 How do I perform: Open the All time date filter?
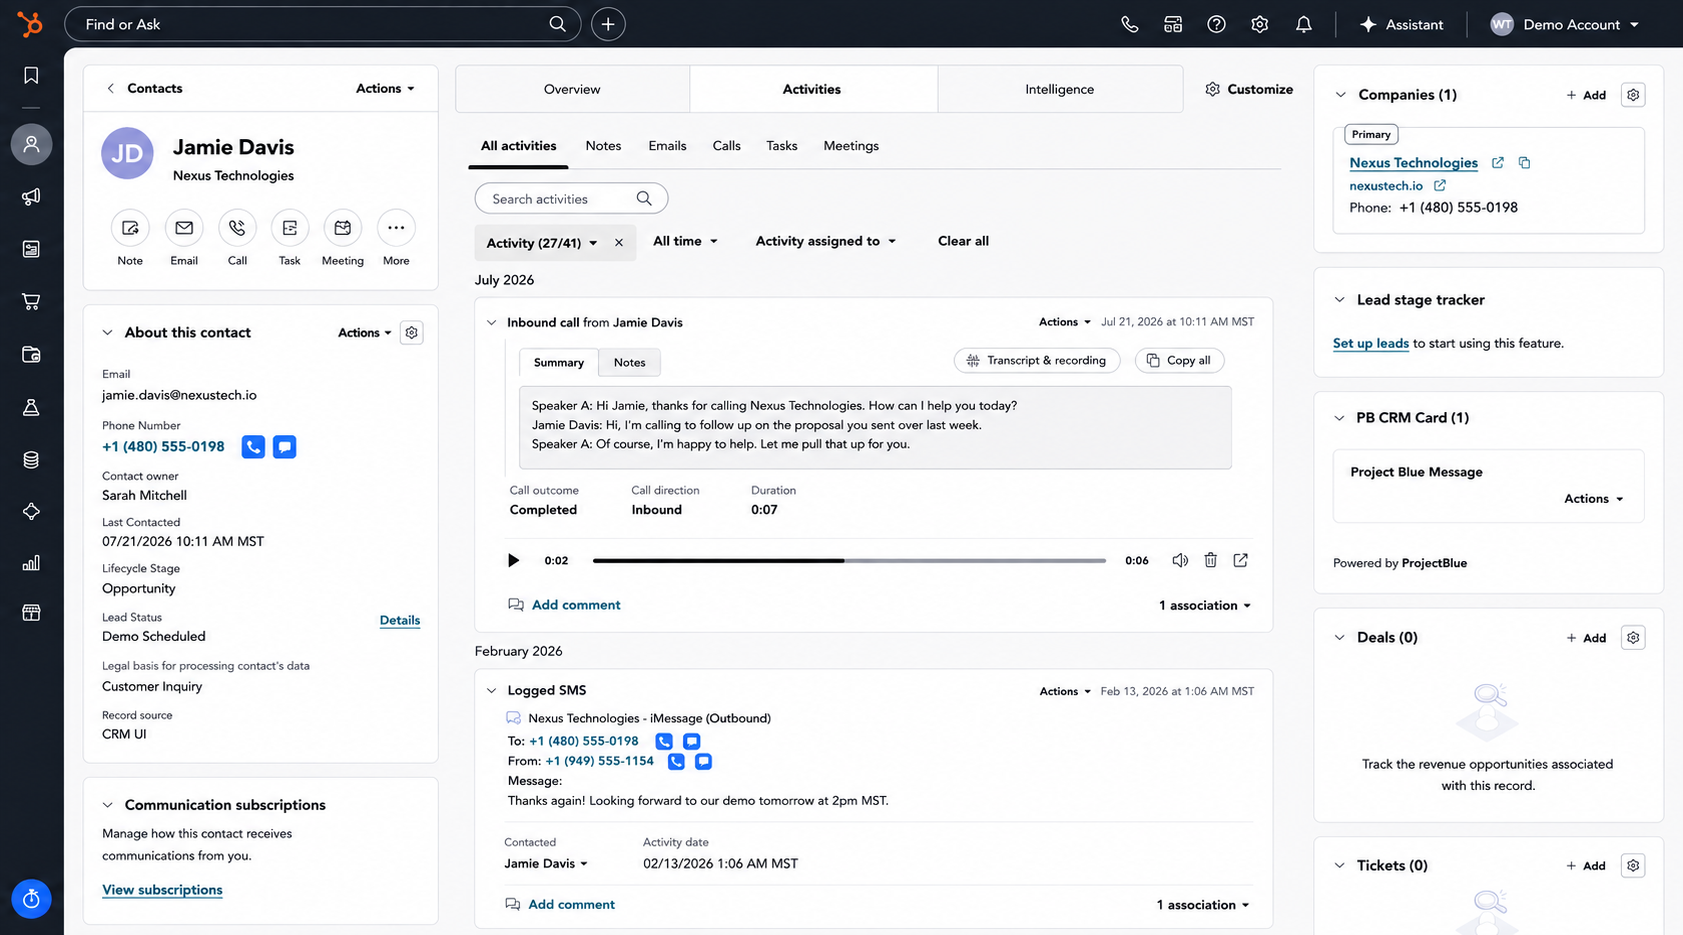685,241
